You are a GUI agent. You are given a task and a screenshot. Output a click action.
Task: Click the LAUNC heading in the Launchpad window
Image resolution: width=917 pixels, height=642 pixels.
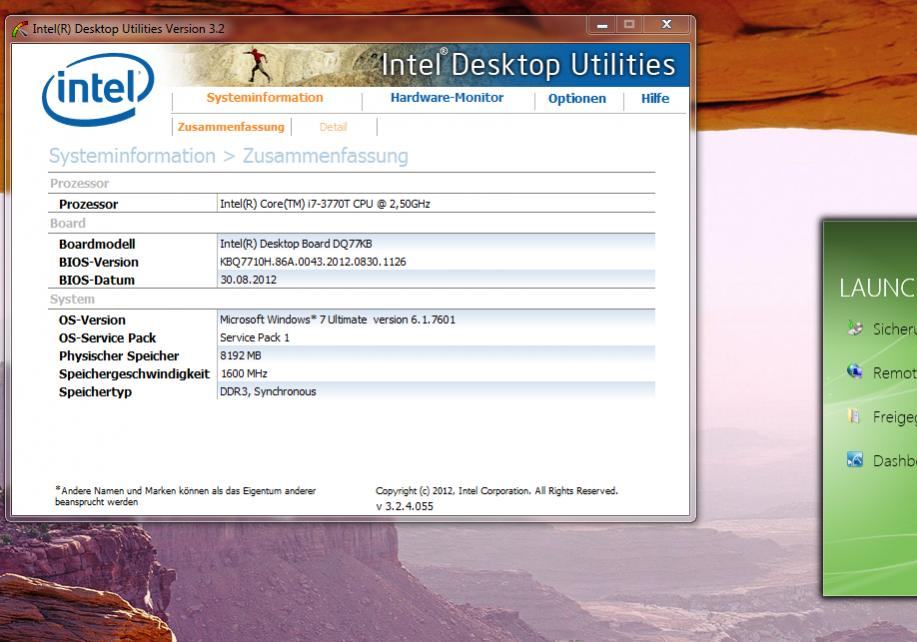(x=877, y=288)
